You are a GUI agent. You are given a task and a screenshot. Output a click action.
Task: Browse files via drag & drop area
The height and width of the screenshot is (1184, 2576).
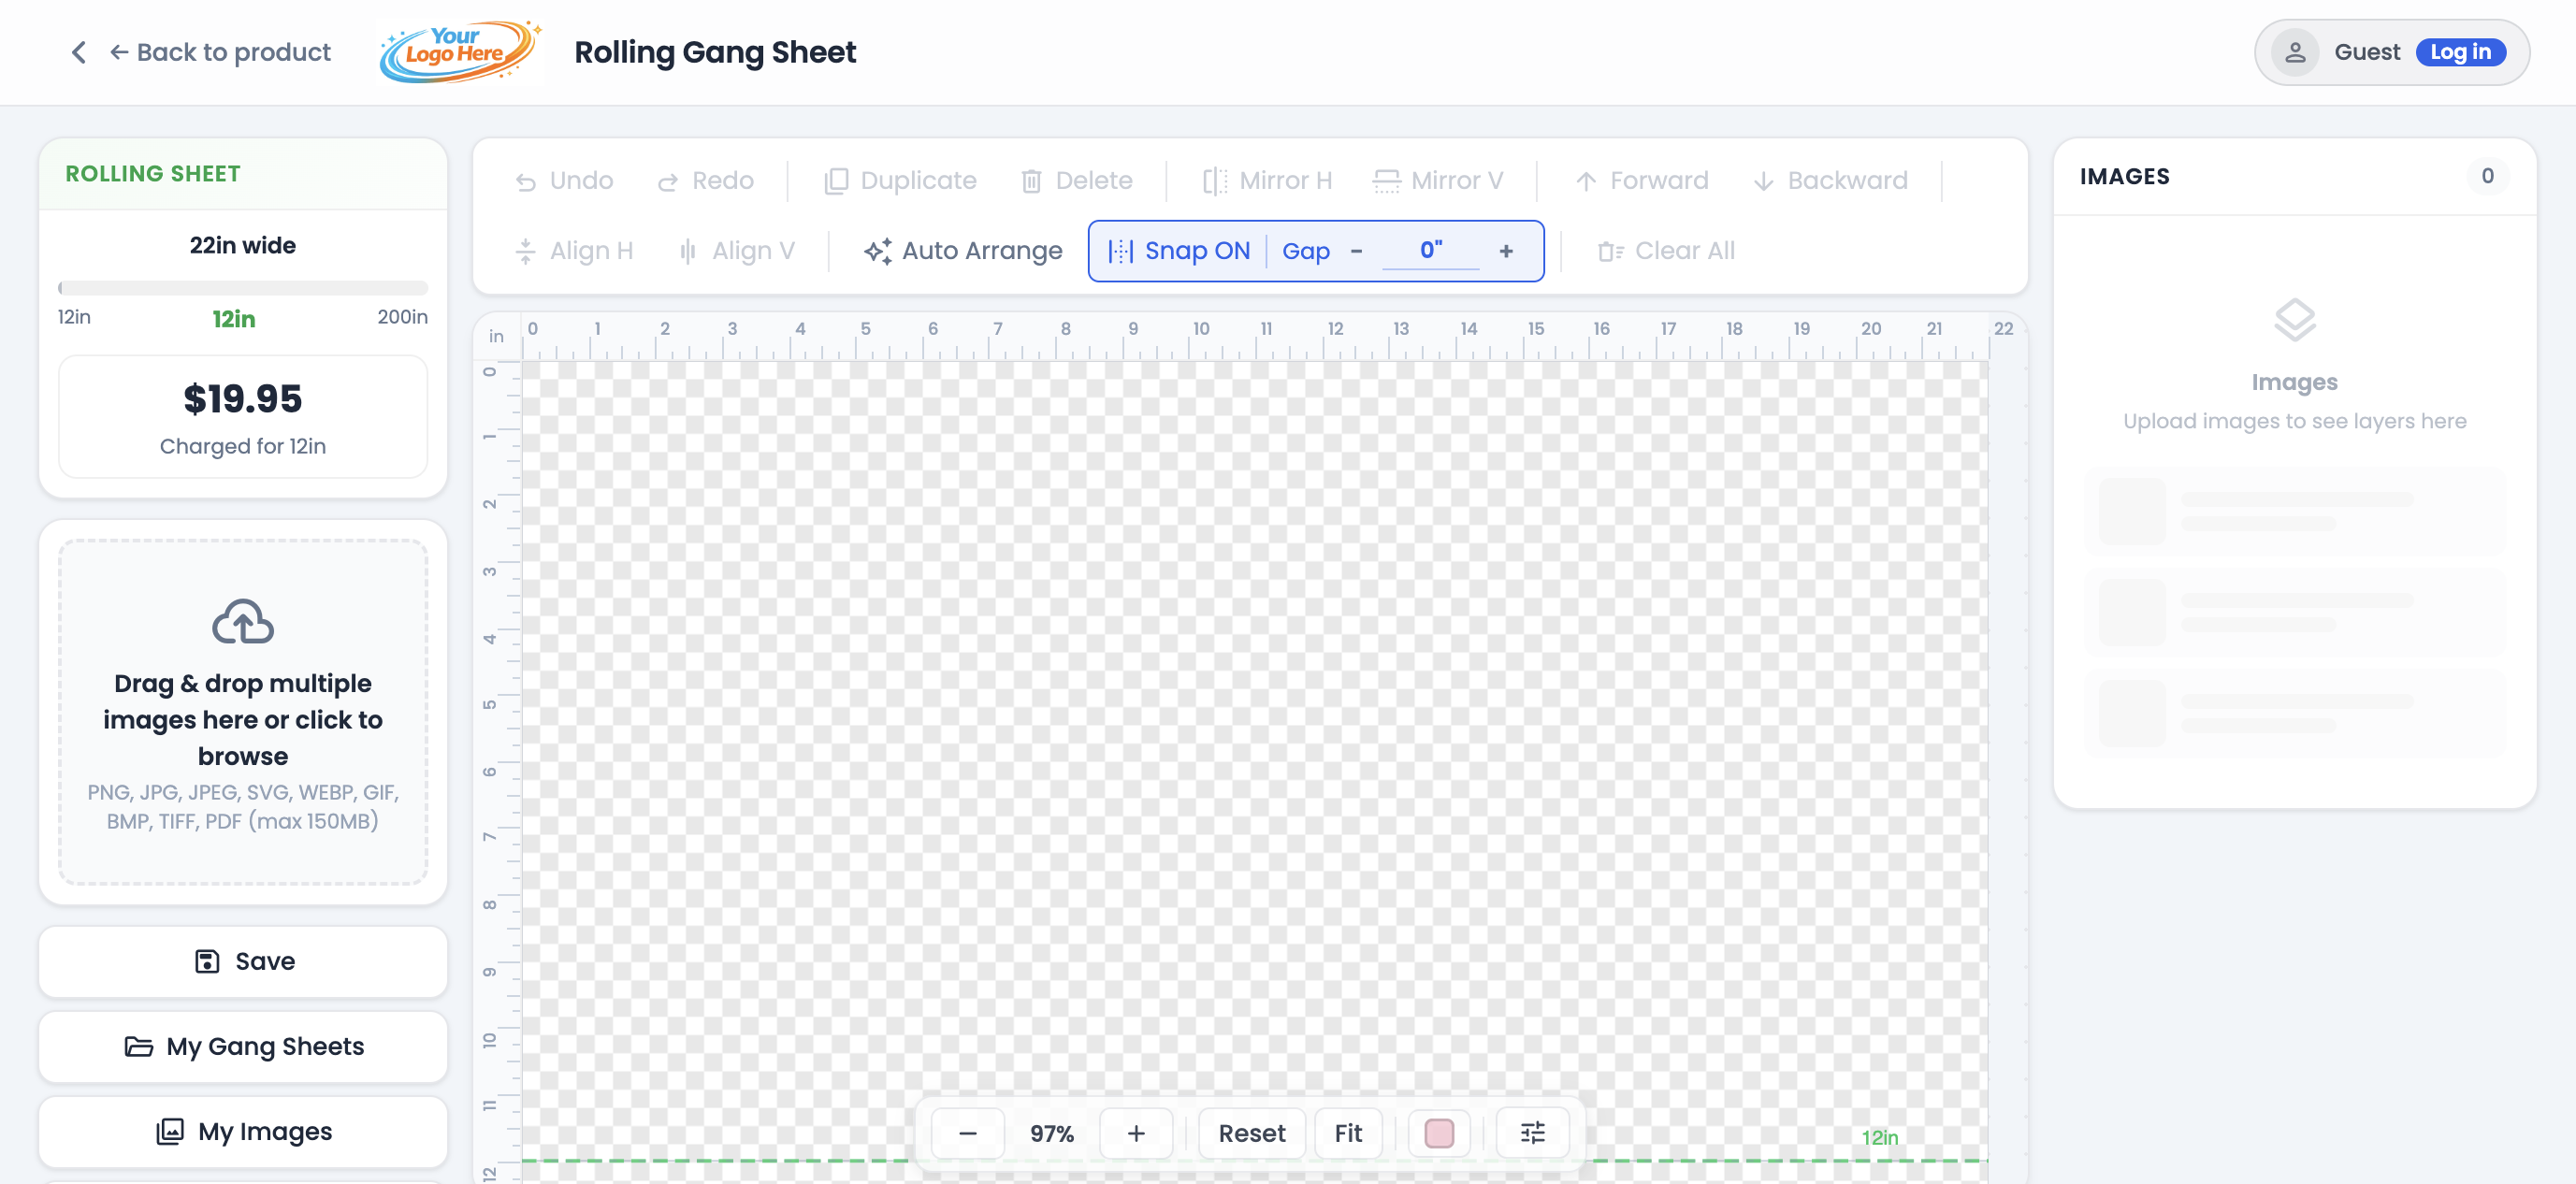click(x=243, y=712)
